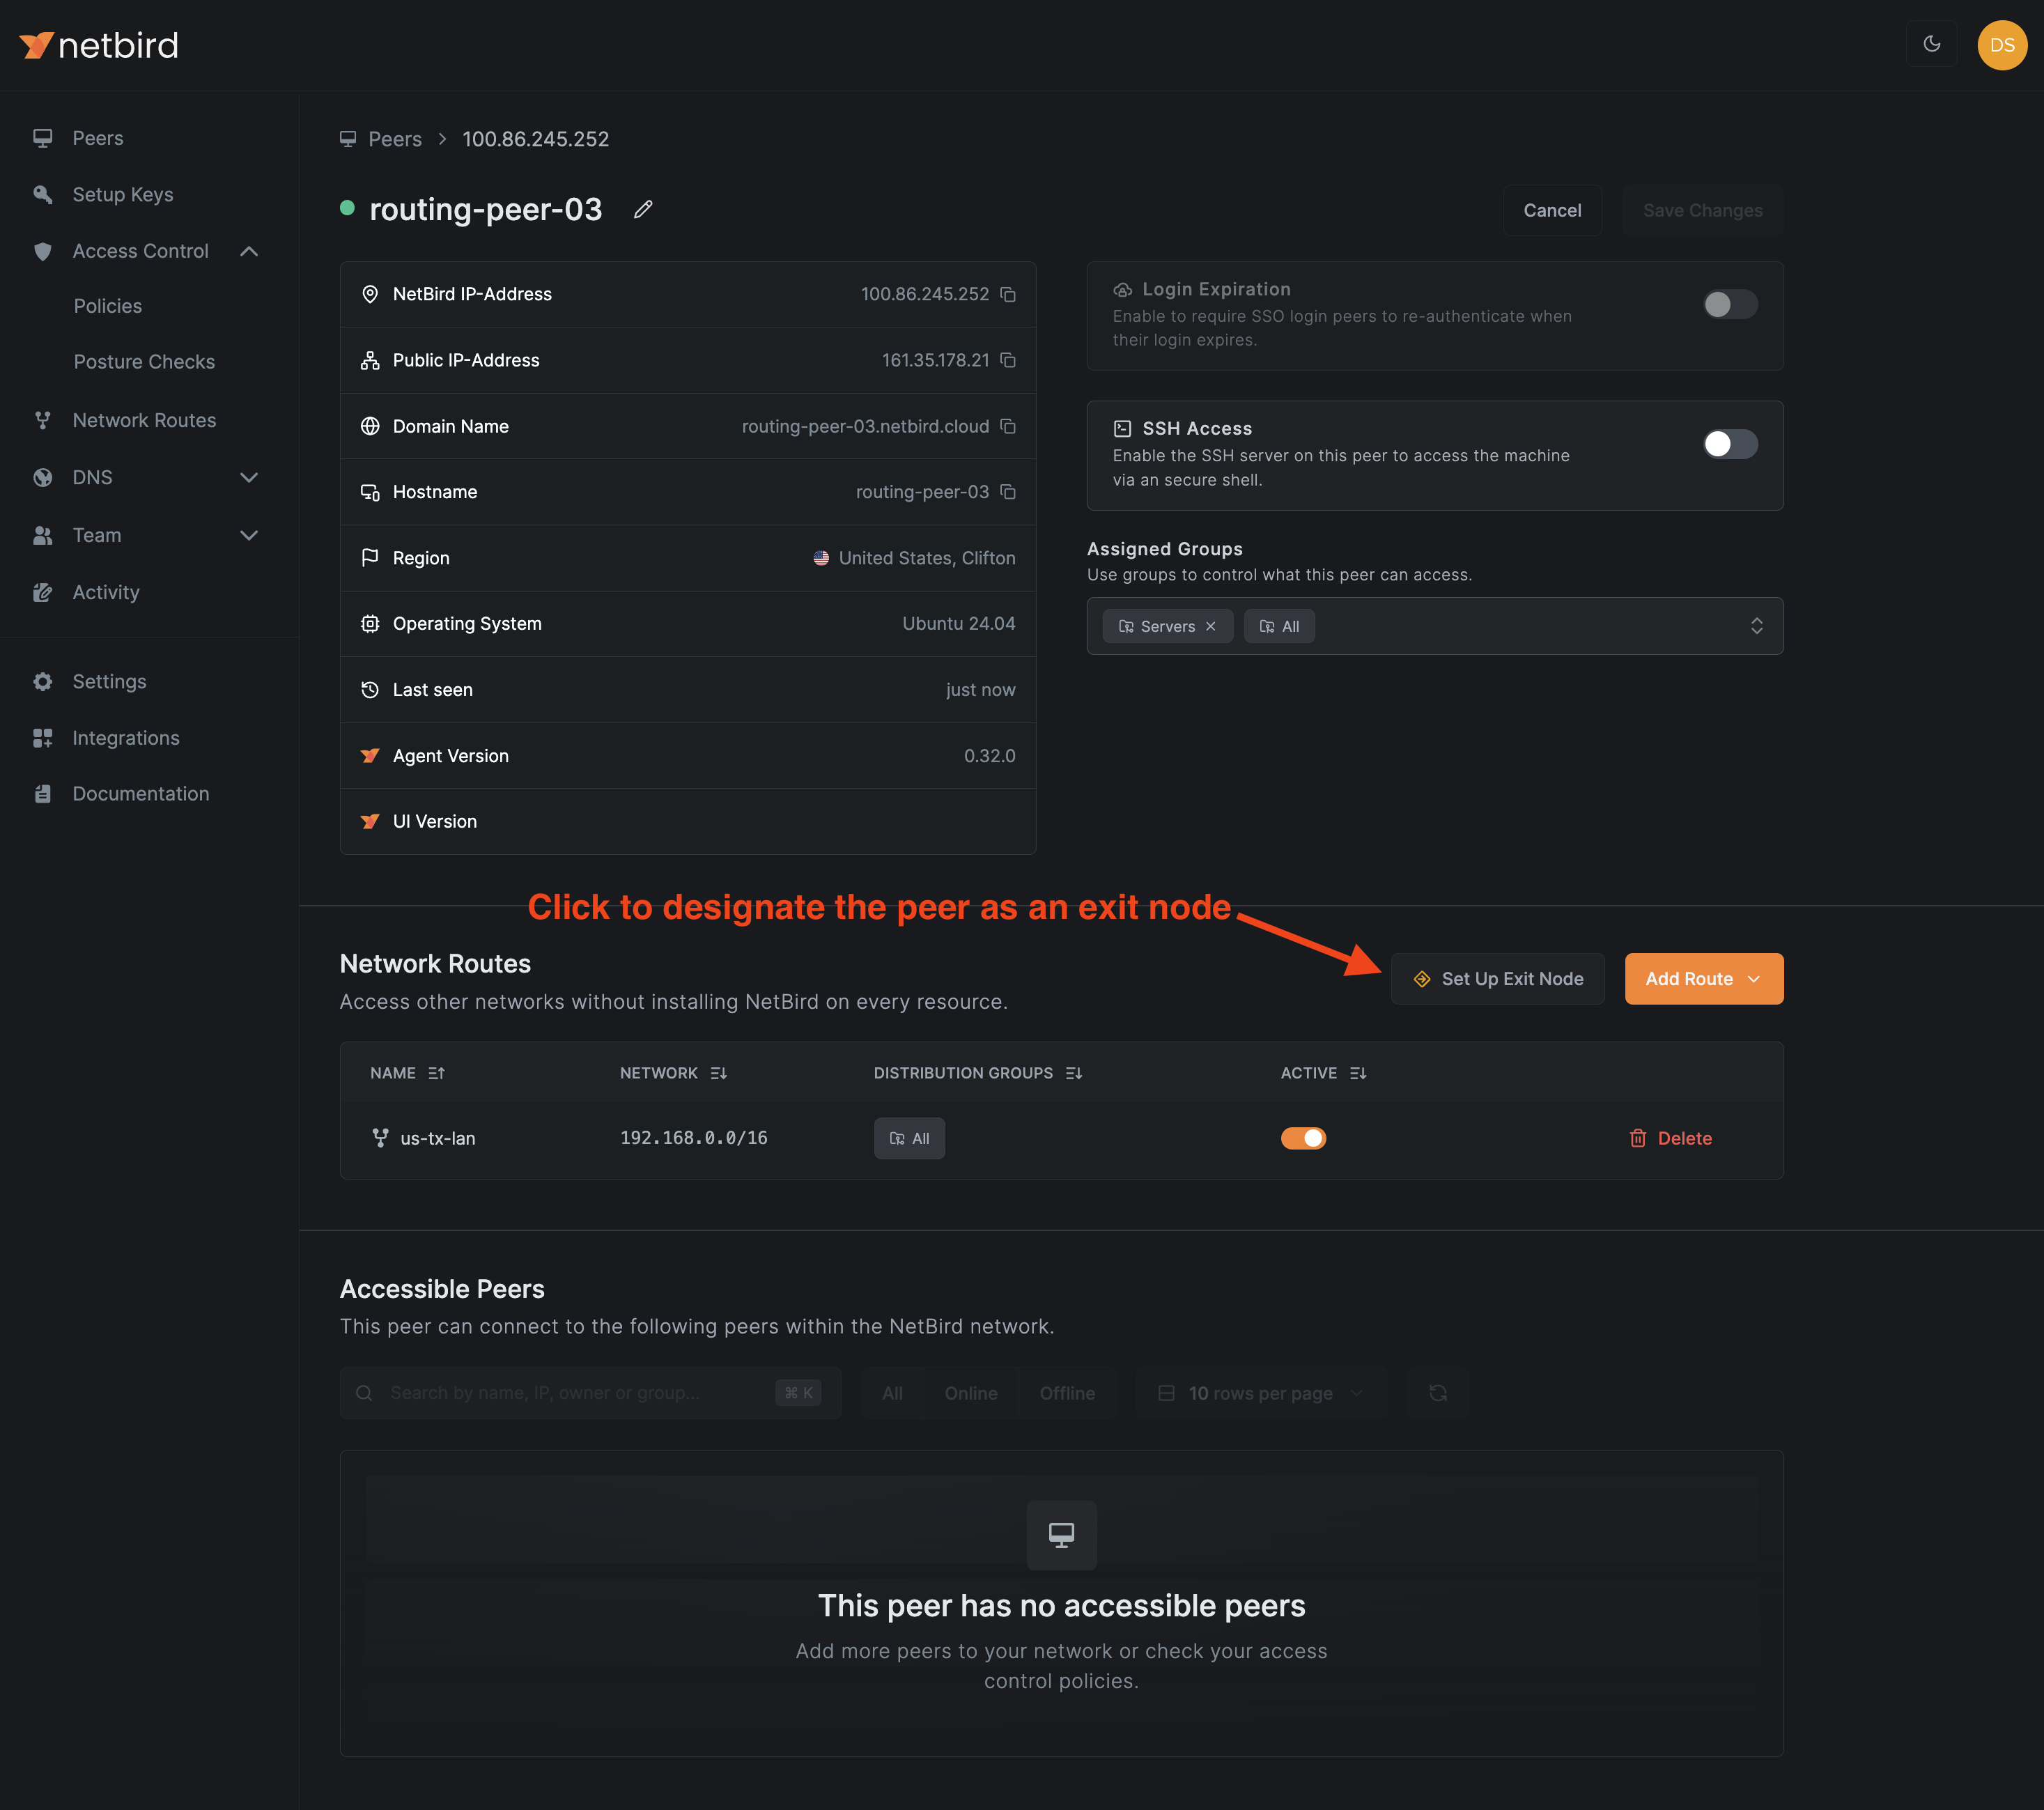This screenshot has width=2044, height=1810.
Task: Copy the hostname routing-peer-03
Action: [x=1008, y=492]
